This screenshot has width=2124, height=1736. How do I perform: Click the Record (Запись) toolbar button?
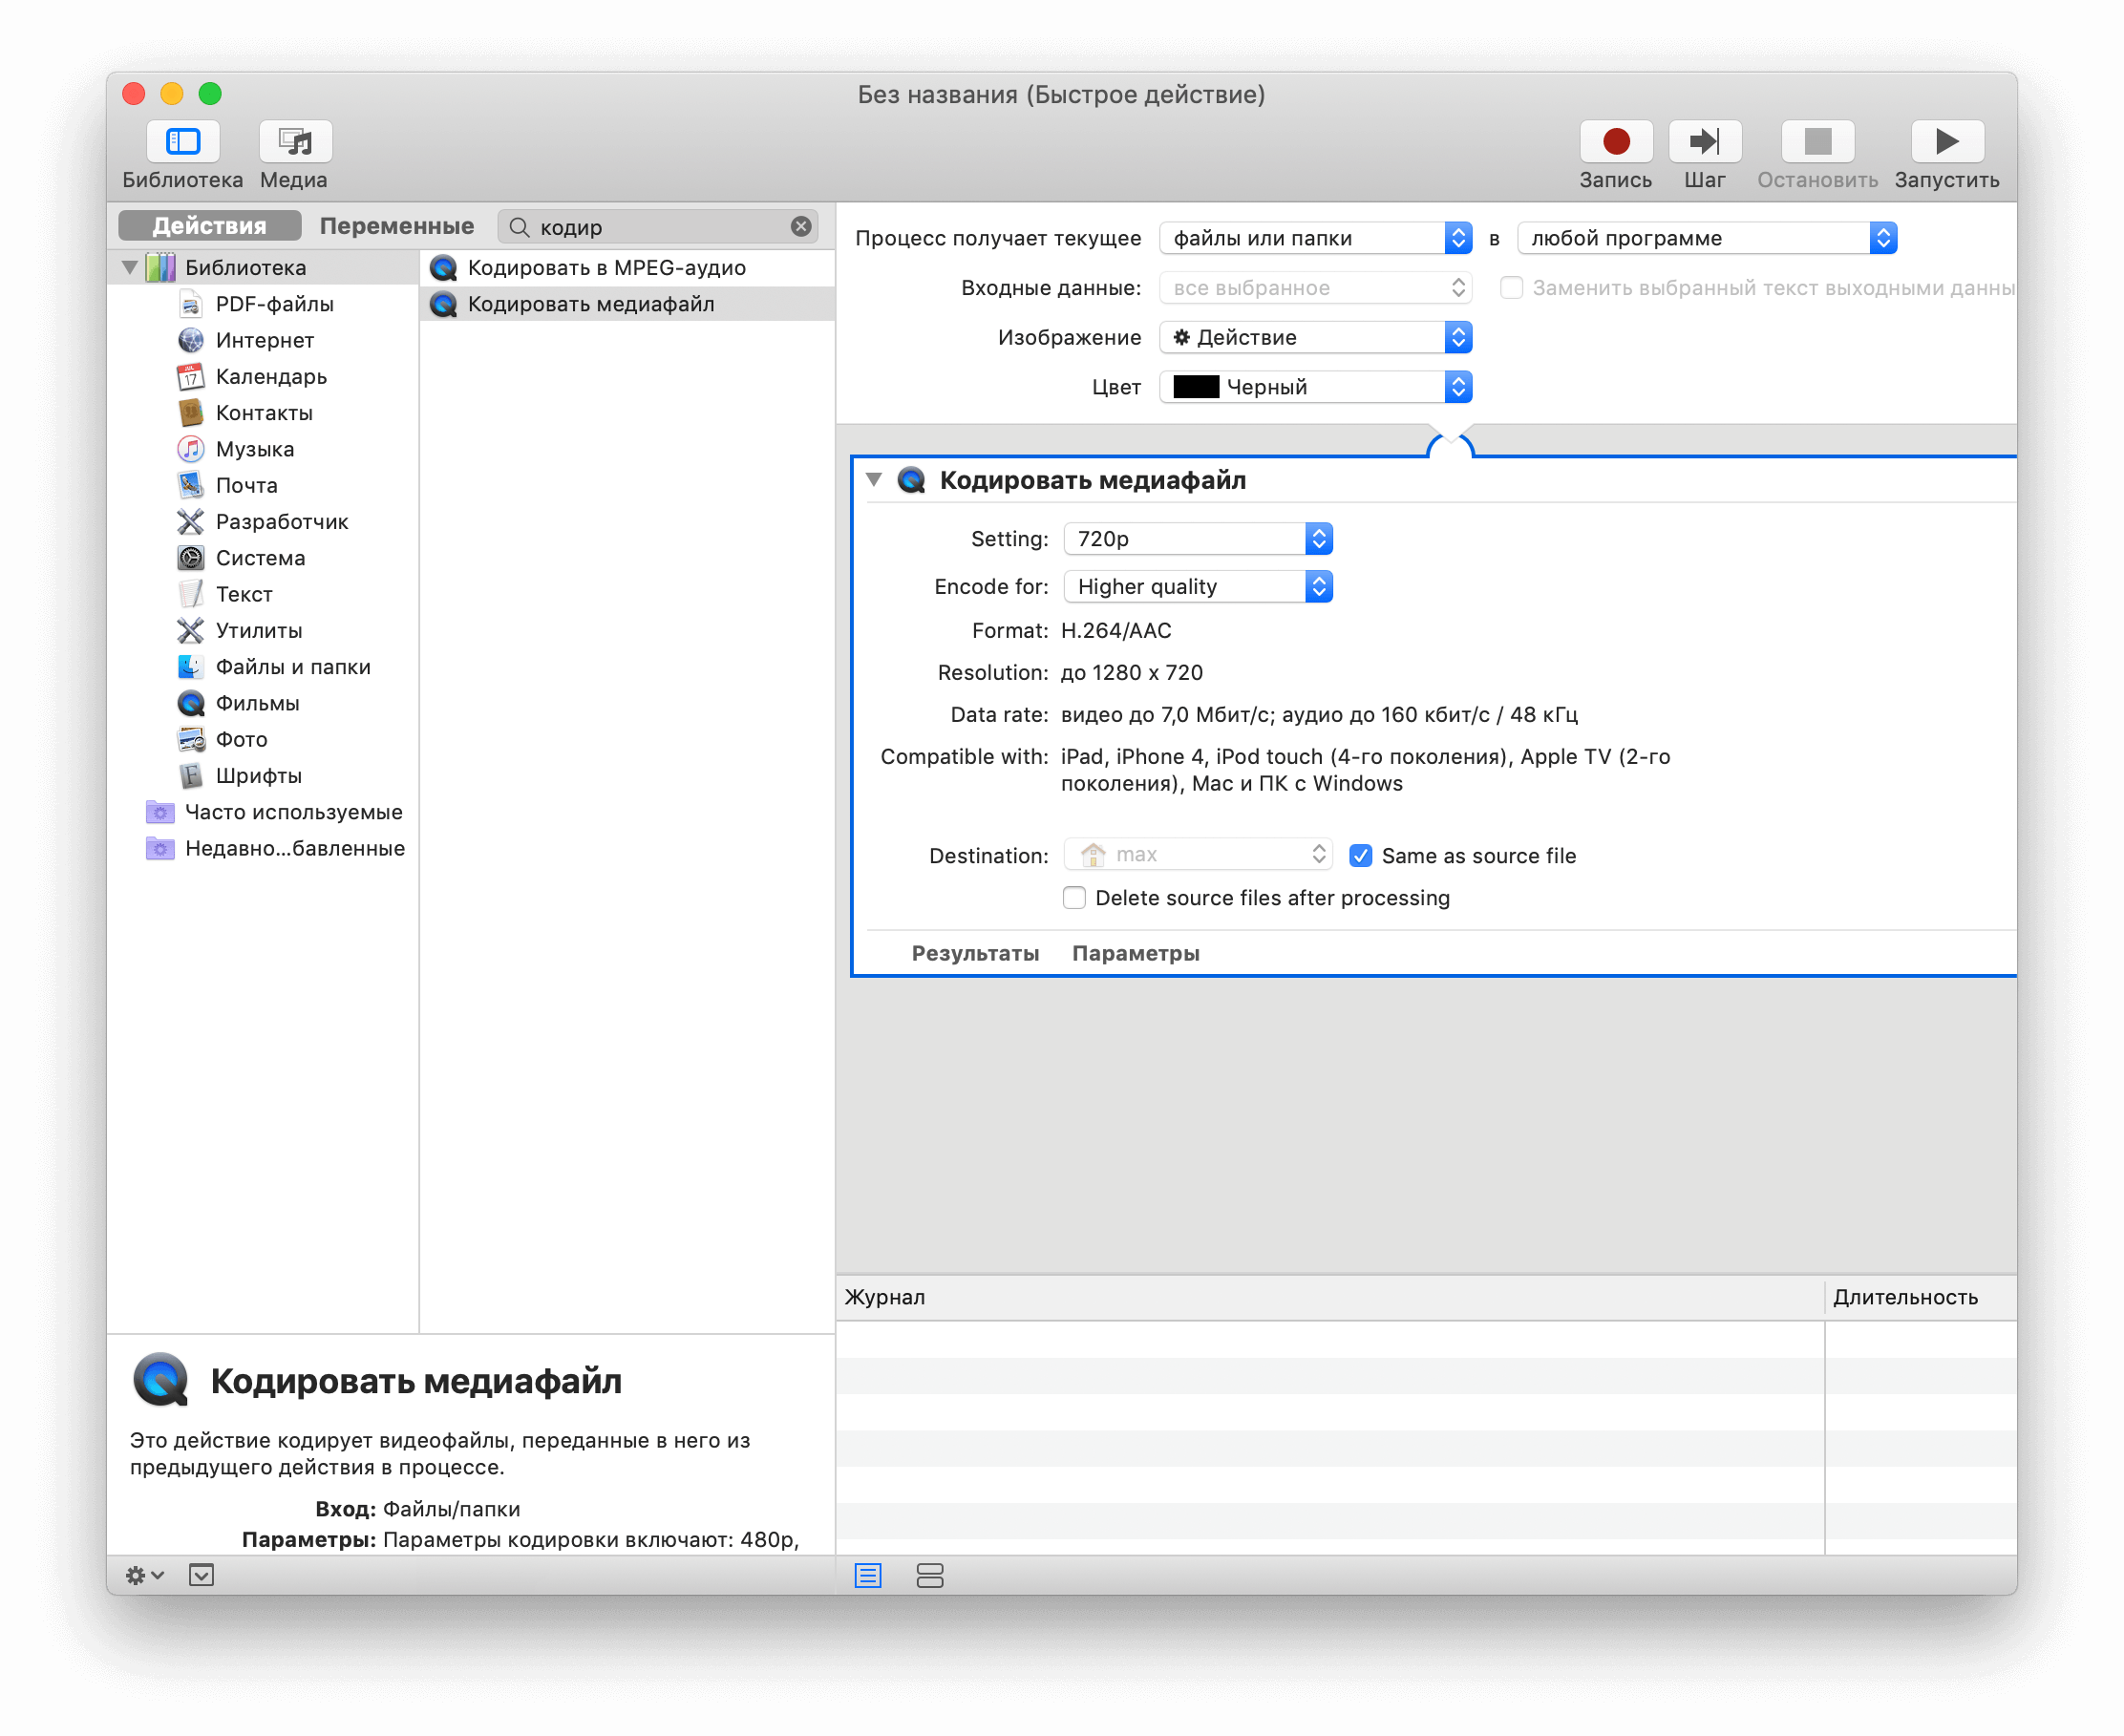click(x=1615, y=142)
